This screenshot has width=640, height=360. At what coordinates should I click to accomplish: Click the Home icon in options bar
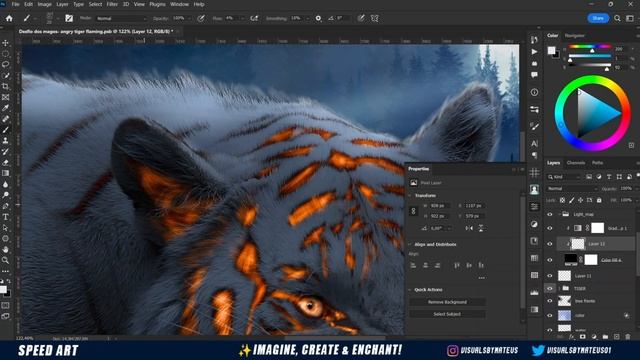[9, 18]
